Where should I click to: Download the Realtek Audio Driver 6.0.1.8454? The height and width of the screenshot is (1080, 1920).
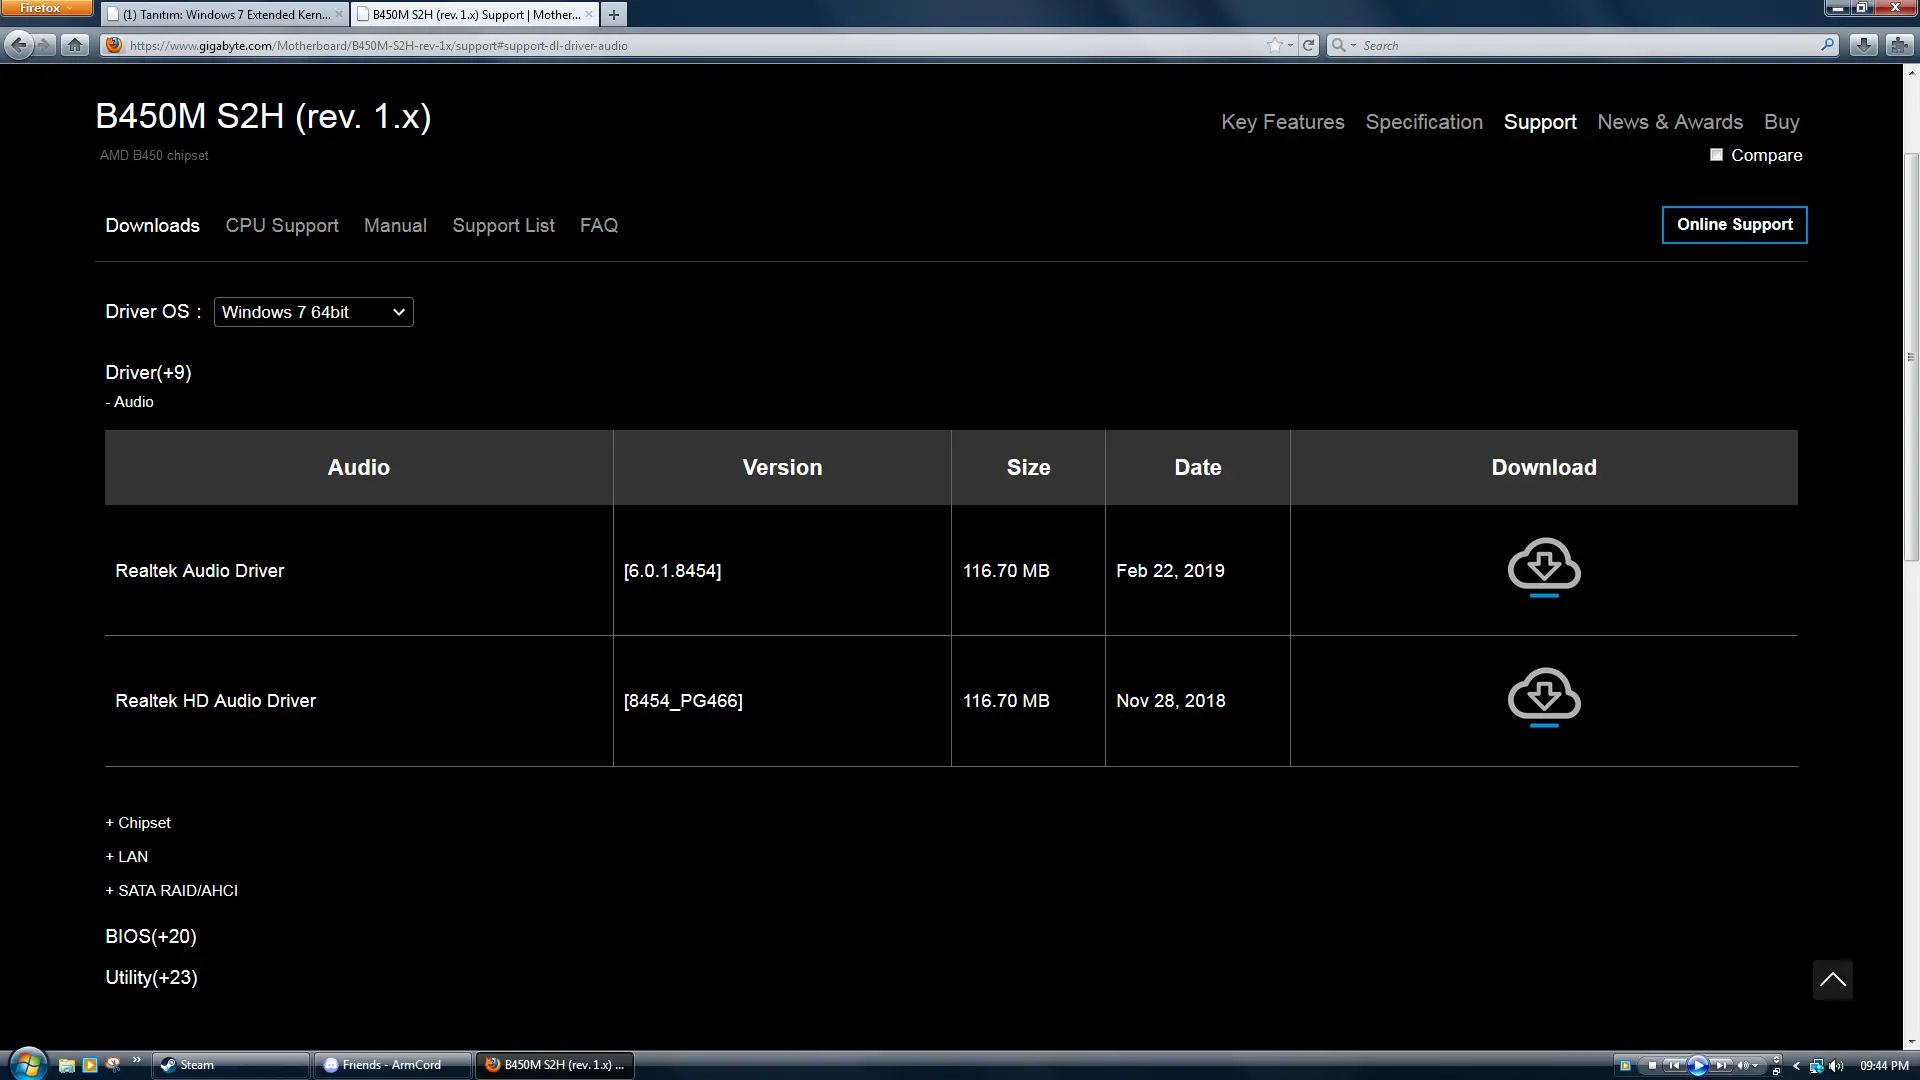click(1544, 567)
